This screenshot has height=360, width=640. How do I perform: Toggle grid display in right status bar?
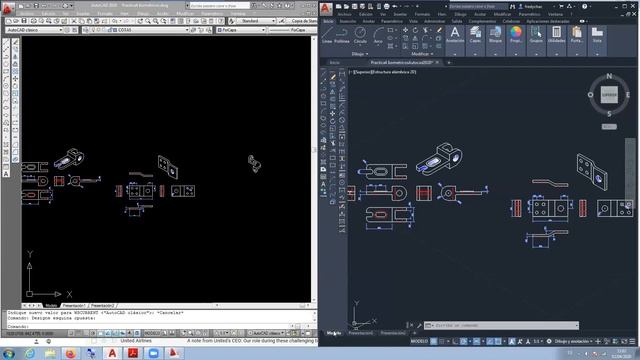pos(434,341)
